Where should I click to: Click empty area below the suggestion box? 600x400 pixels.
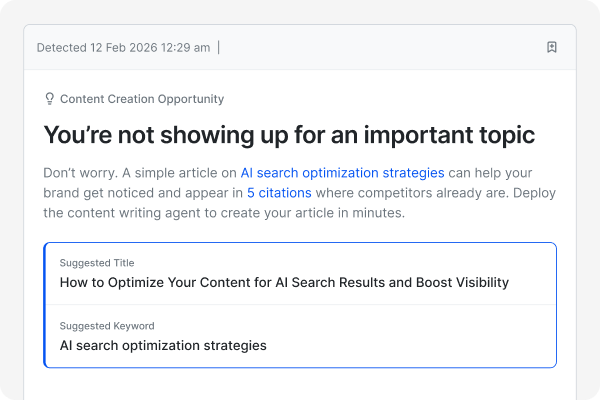300,385
